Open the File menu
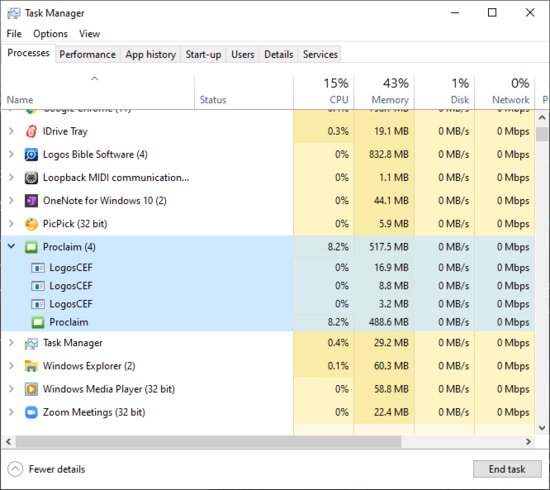 (14, 34)
